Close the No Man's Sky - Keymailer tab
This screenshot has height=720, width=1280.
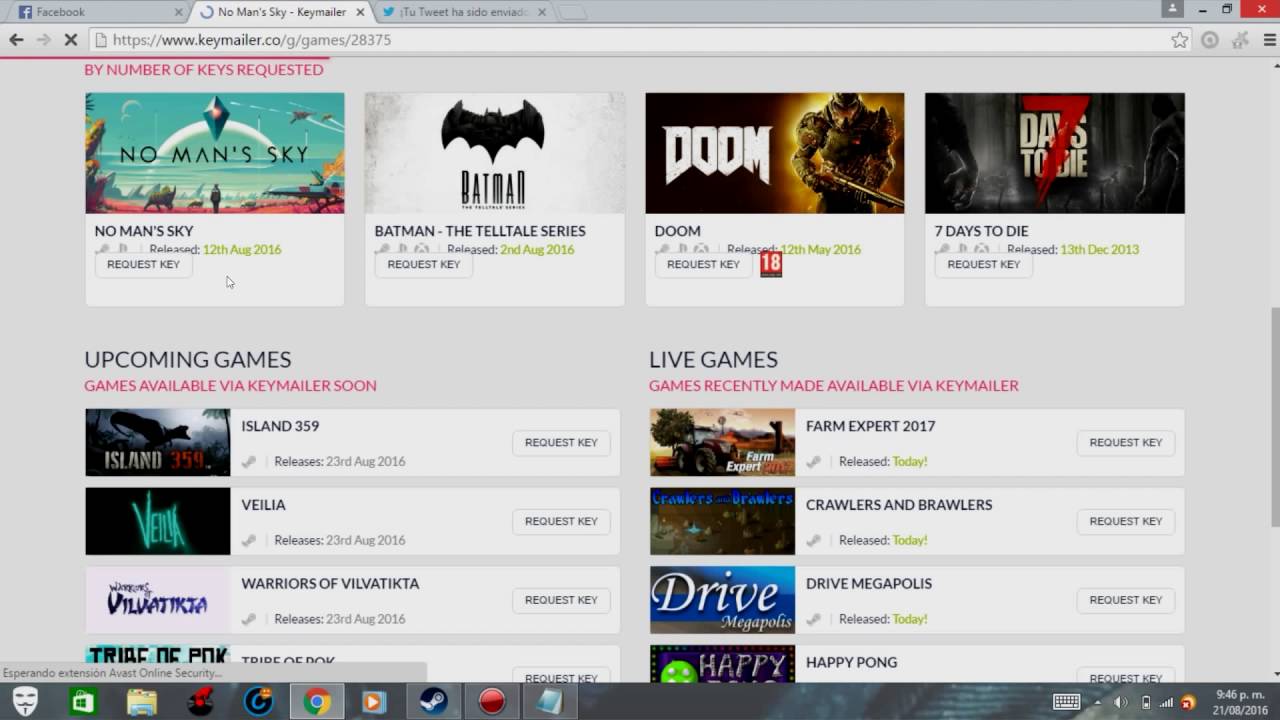click(x=361, y=12)
